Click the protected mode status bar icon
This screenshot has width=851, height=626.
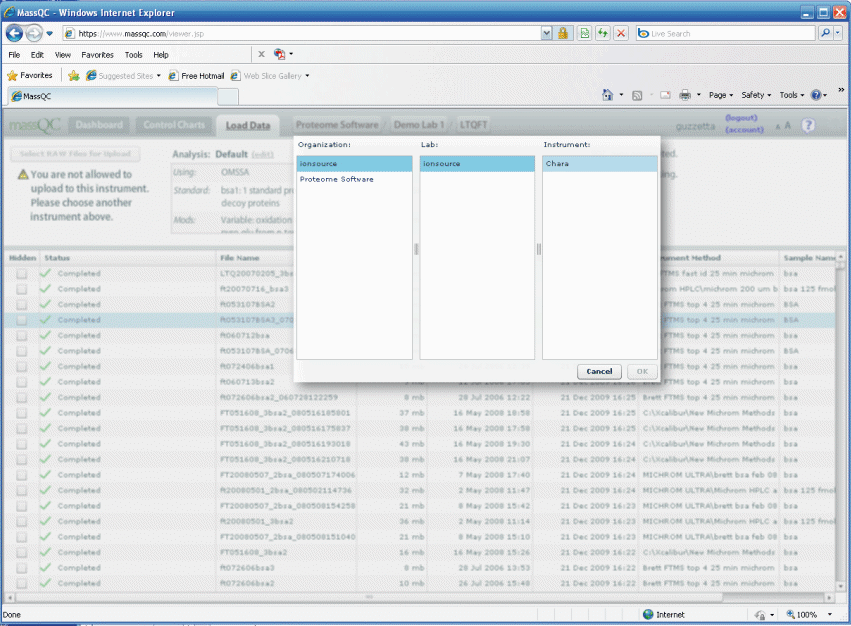tap(760, 615)
